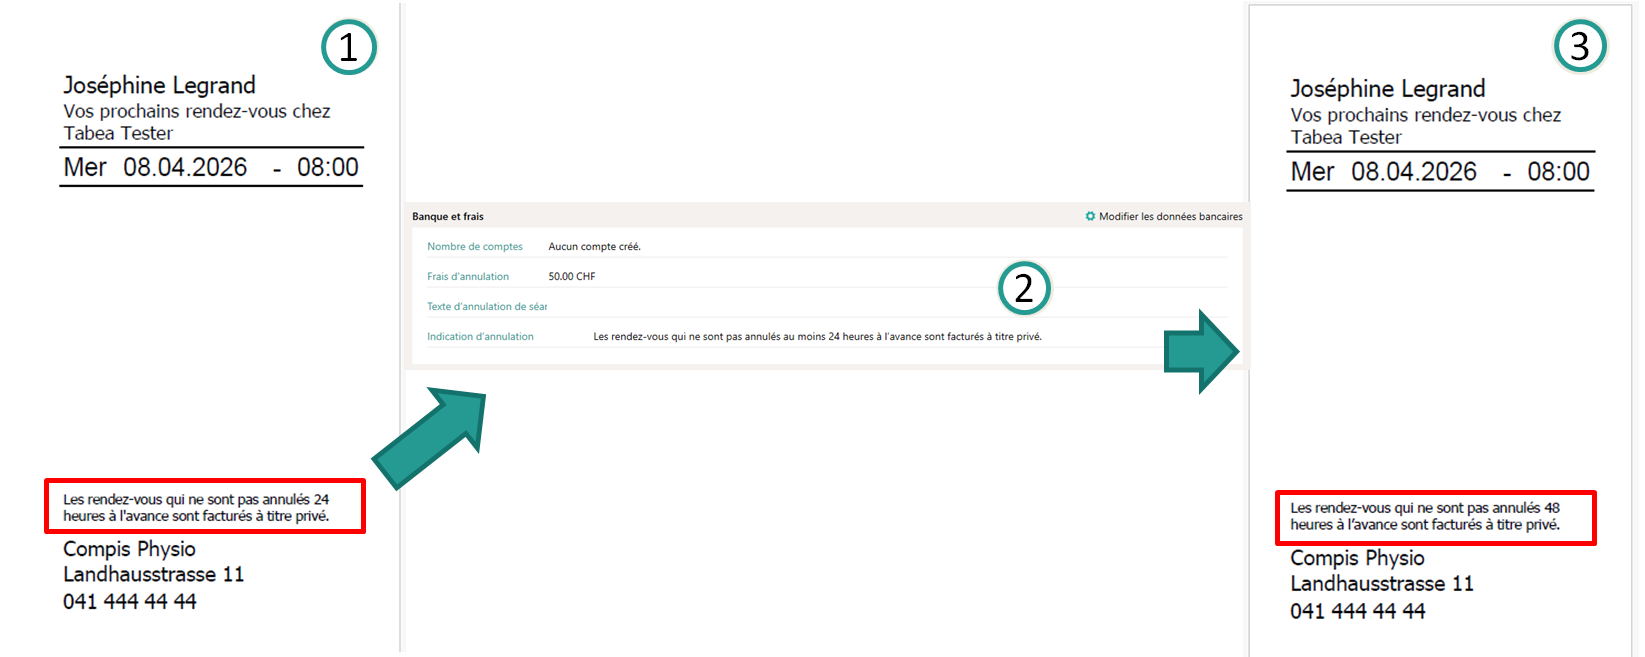Click the numbered circle badge 1
This screenshot has width=1645, height=657.
[x=348, y=47]
